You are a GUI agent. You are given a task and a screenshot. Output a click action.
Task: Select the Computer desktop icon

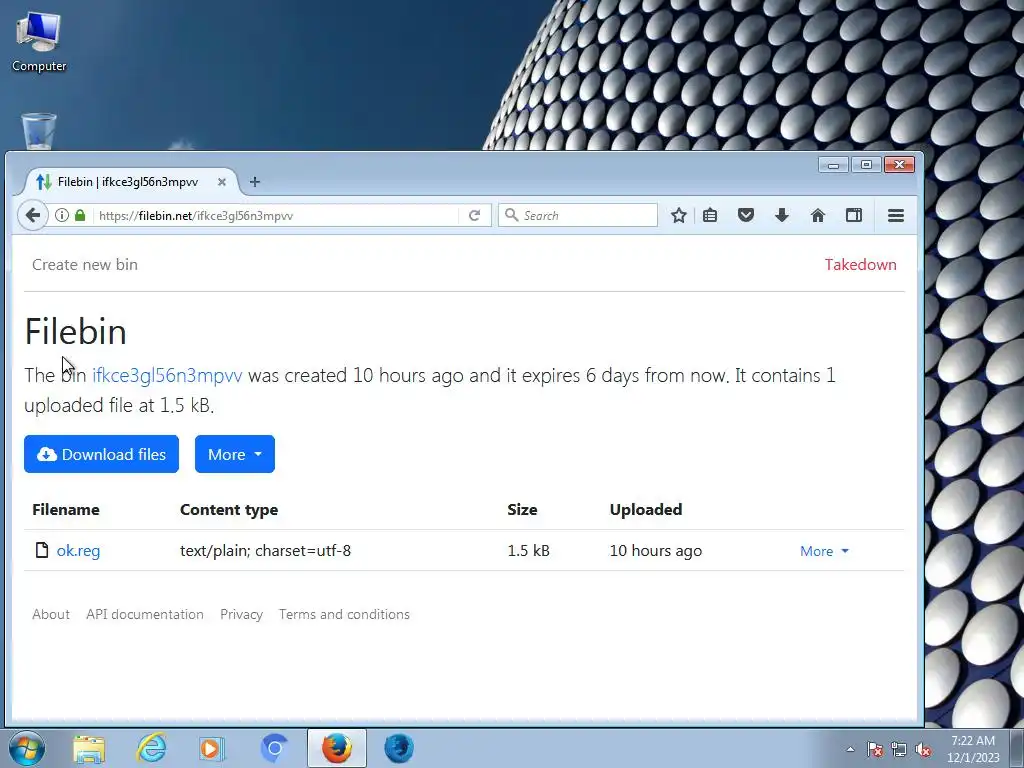(x=39, y=42)
